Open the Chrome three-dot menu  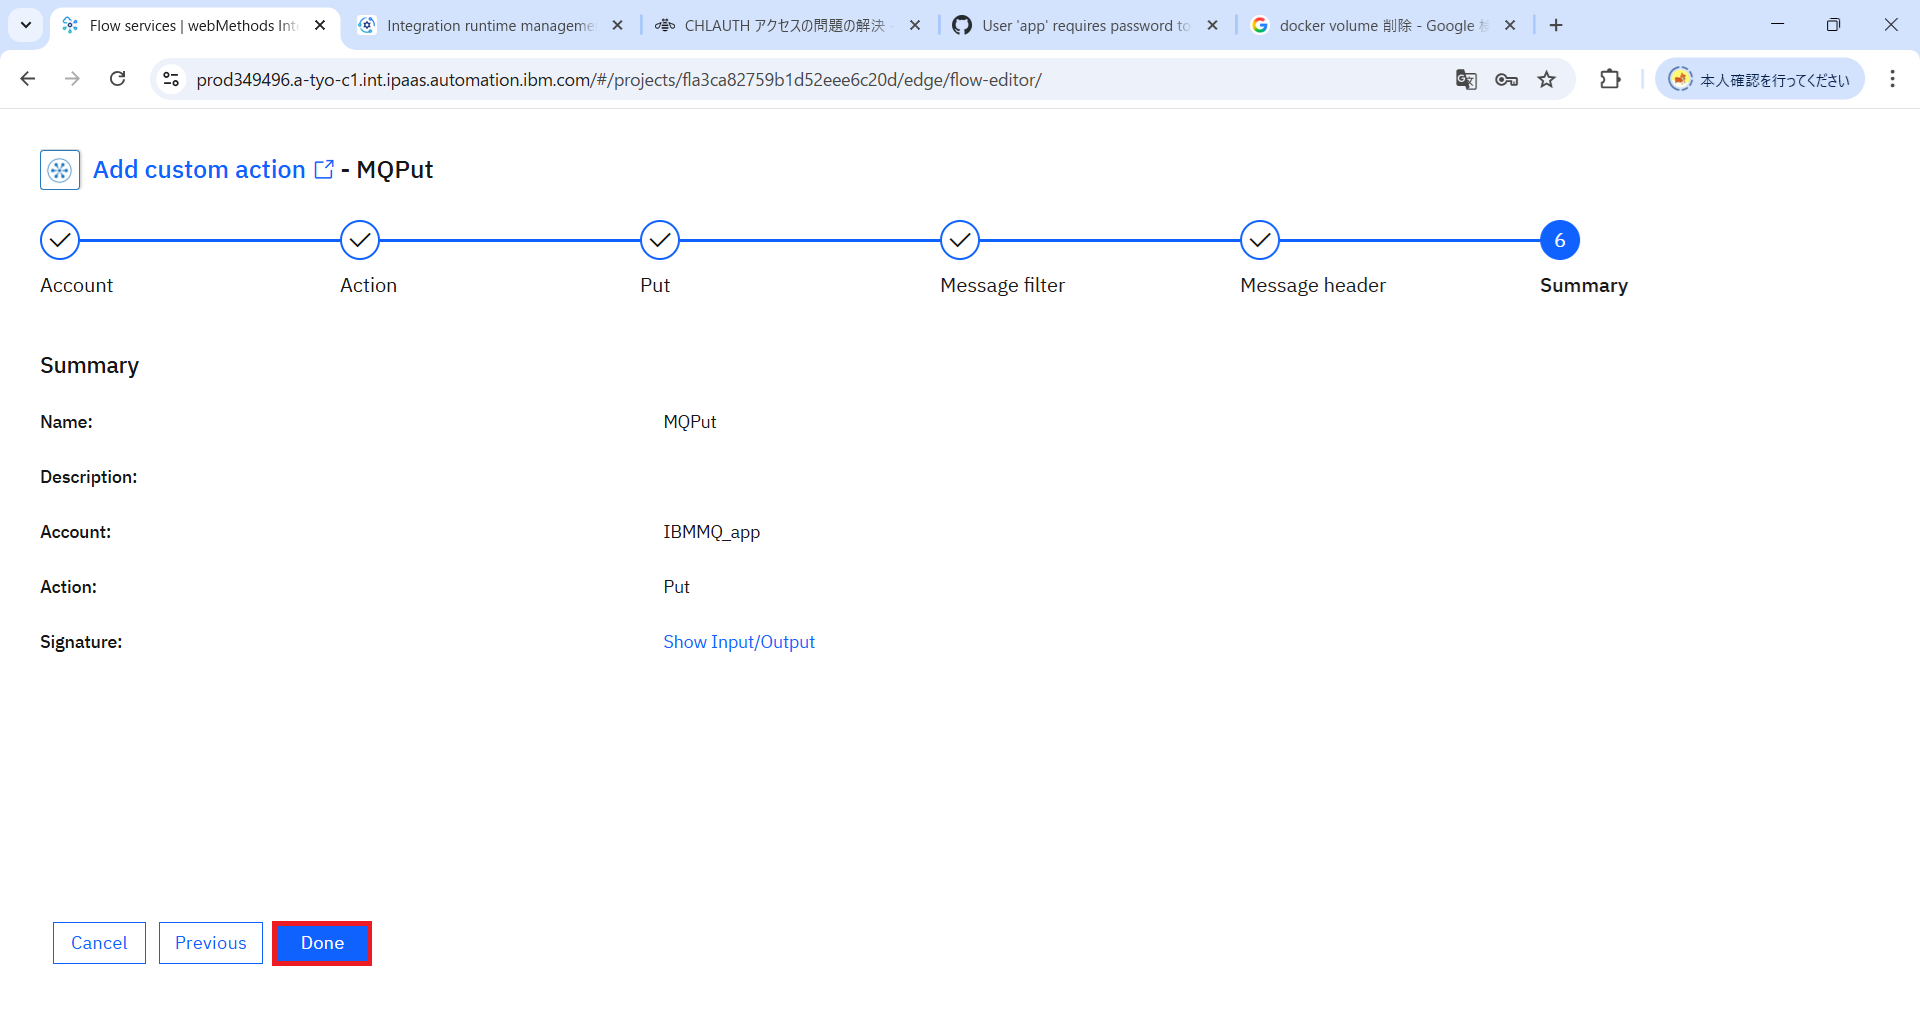1892,79
